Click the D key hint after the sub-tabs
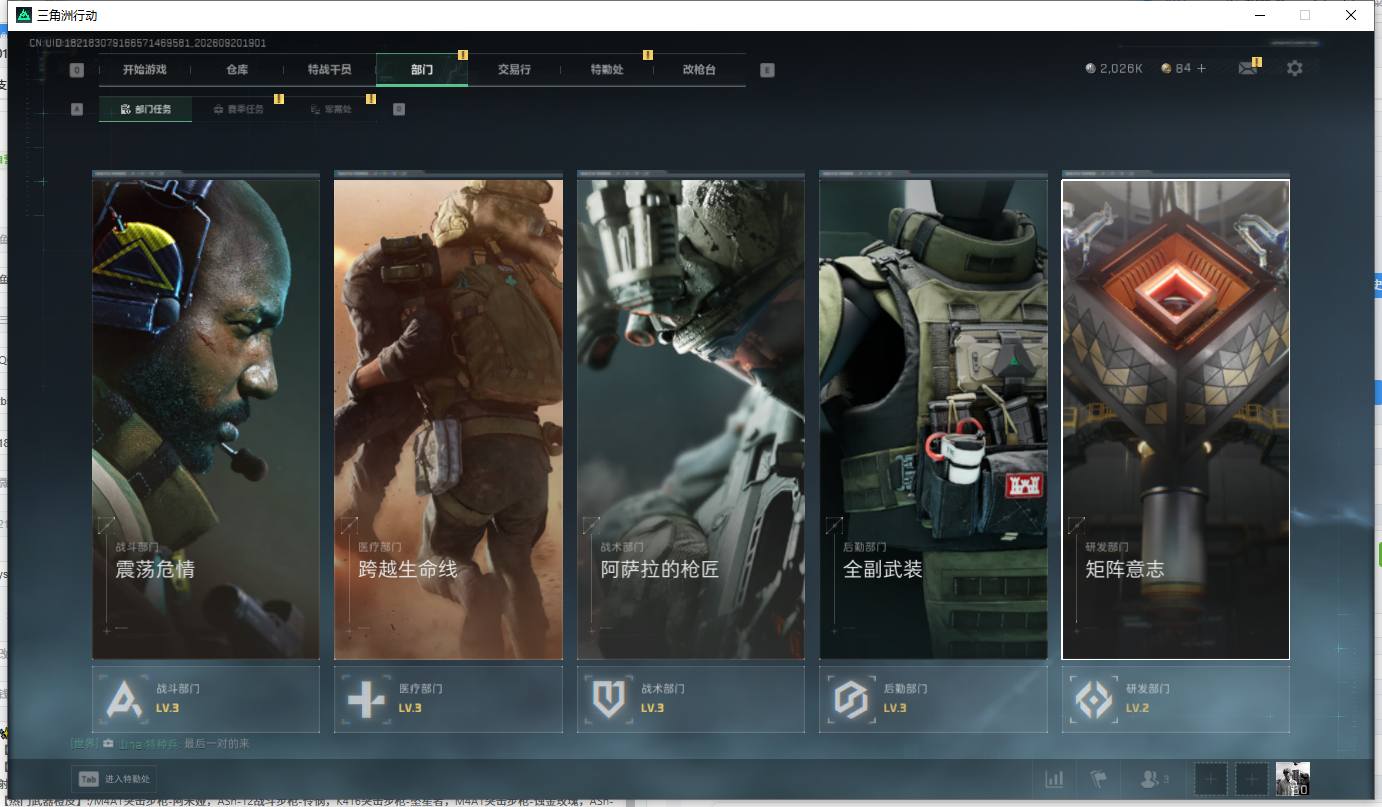Image resolution: width=1382 pixels, height=807 pixels. coord(399,109)
